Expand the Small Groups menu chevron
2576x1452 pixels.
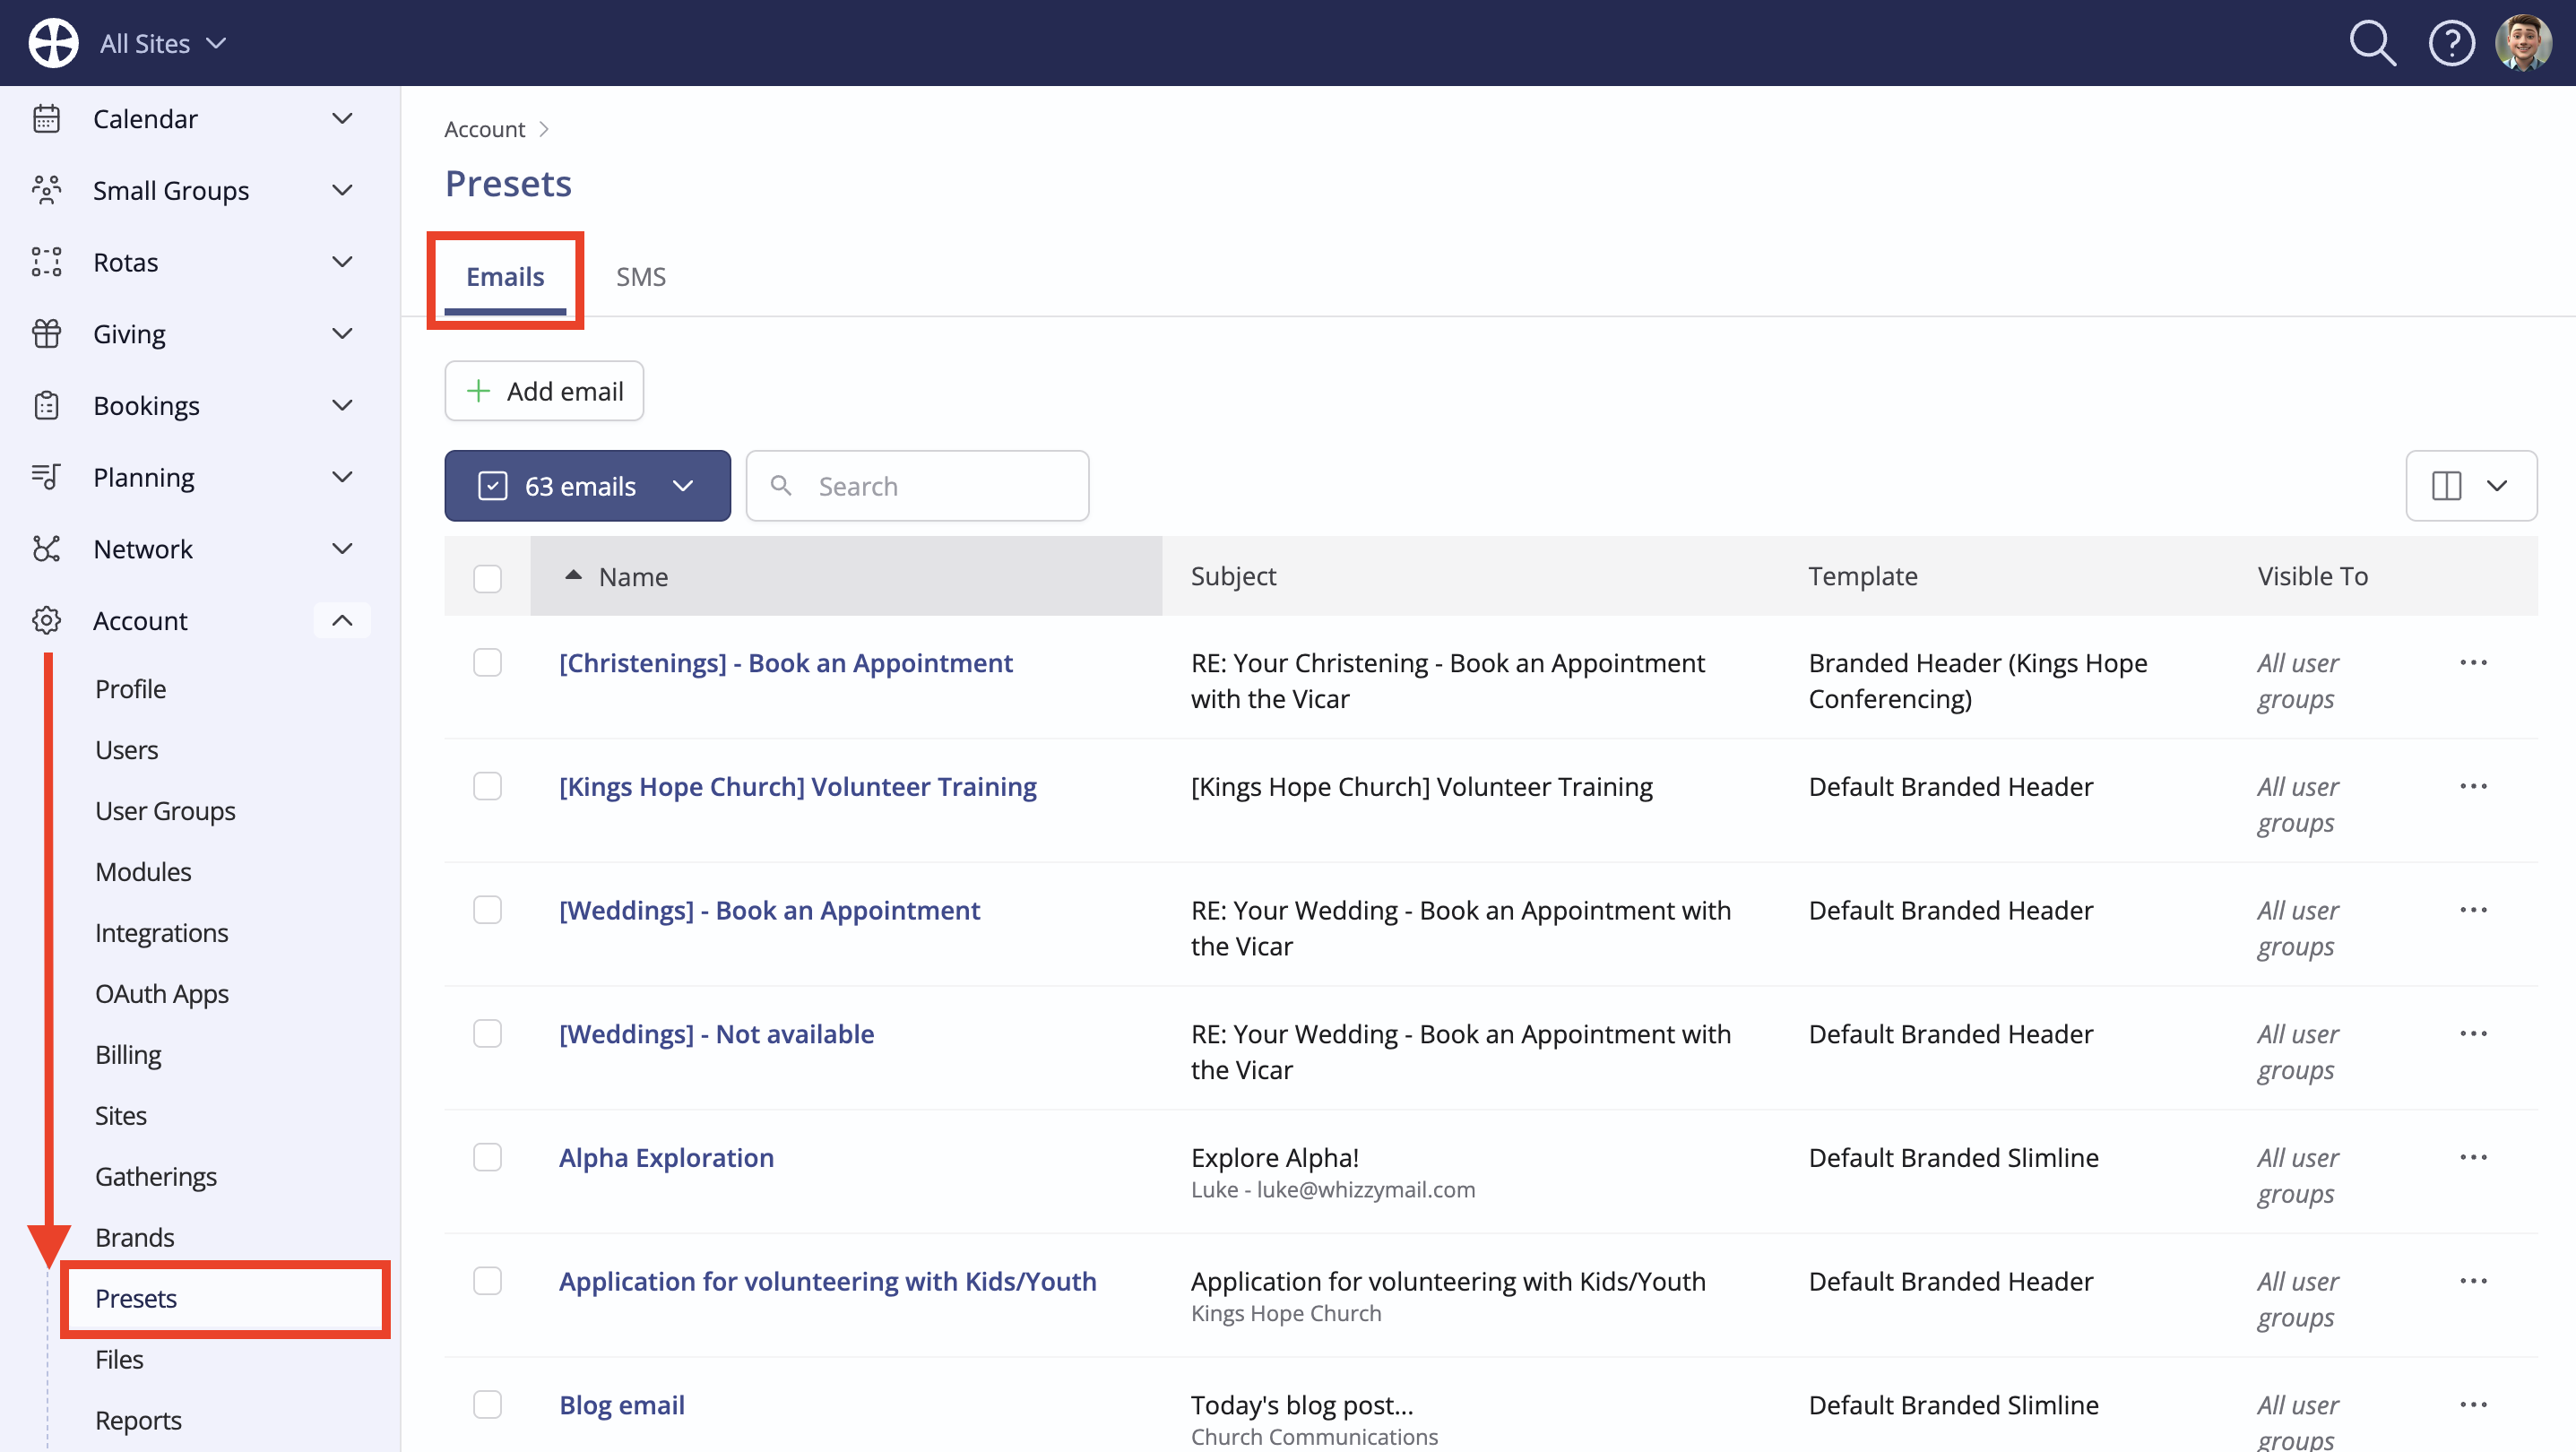[342, 190]
